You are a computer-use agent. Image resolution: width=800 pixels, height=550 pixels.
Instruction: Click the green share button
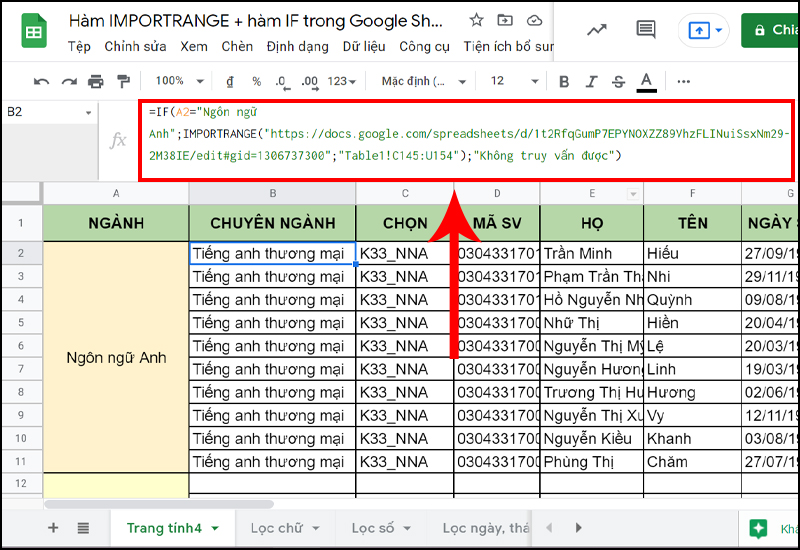click(770, 30)
